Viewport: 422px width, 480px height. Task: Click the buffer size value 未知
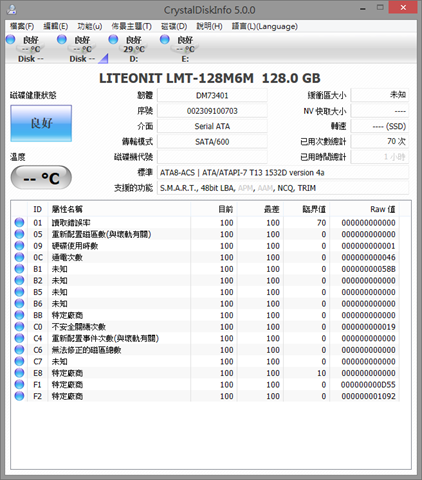pyautogui.click(x=380, y=96)
